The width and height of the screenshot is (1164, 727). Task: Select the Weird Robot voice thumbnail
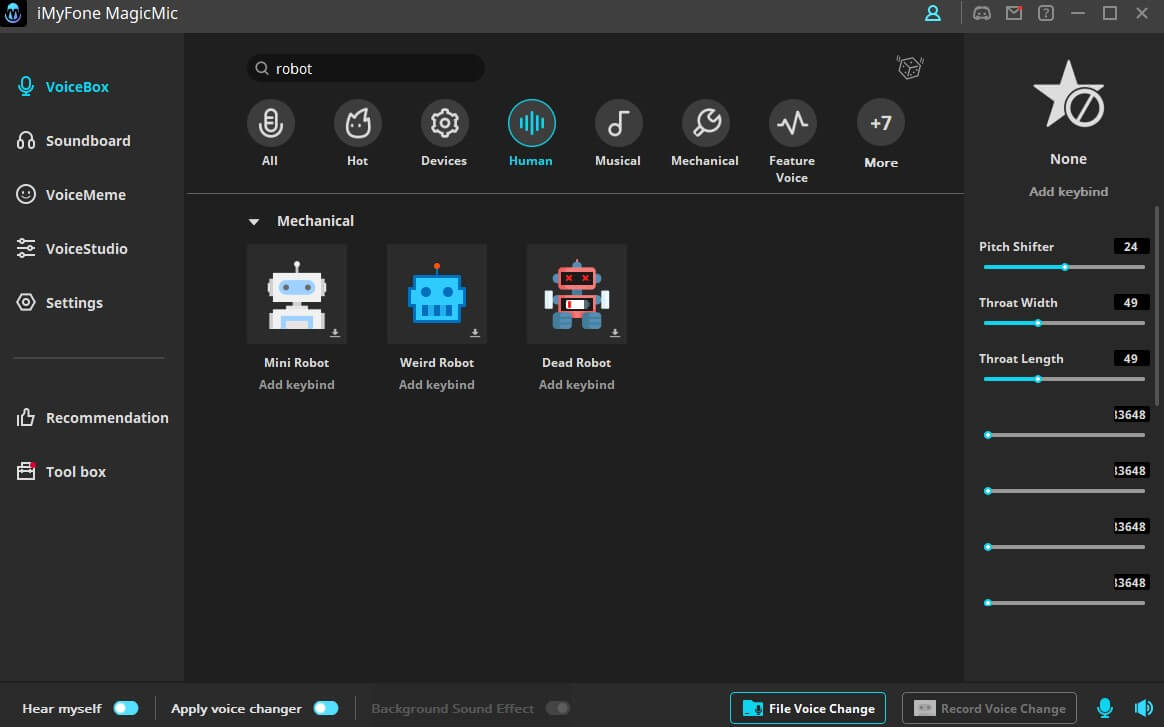[x=436, y=294]
